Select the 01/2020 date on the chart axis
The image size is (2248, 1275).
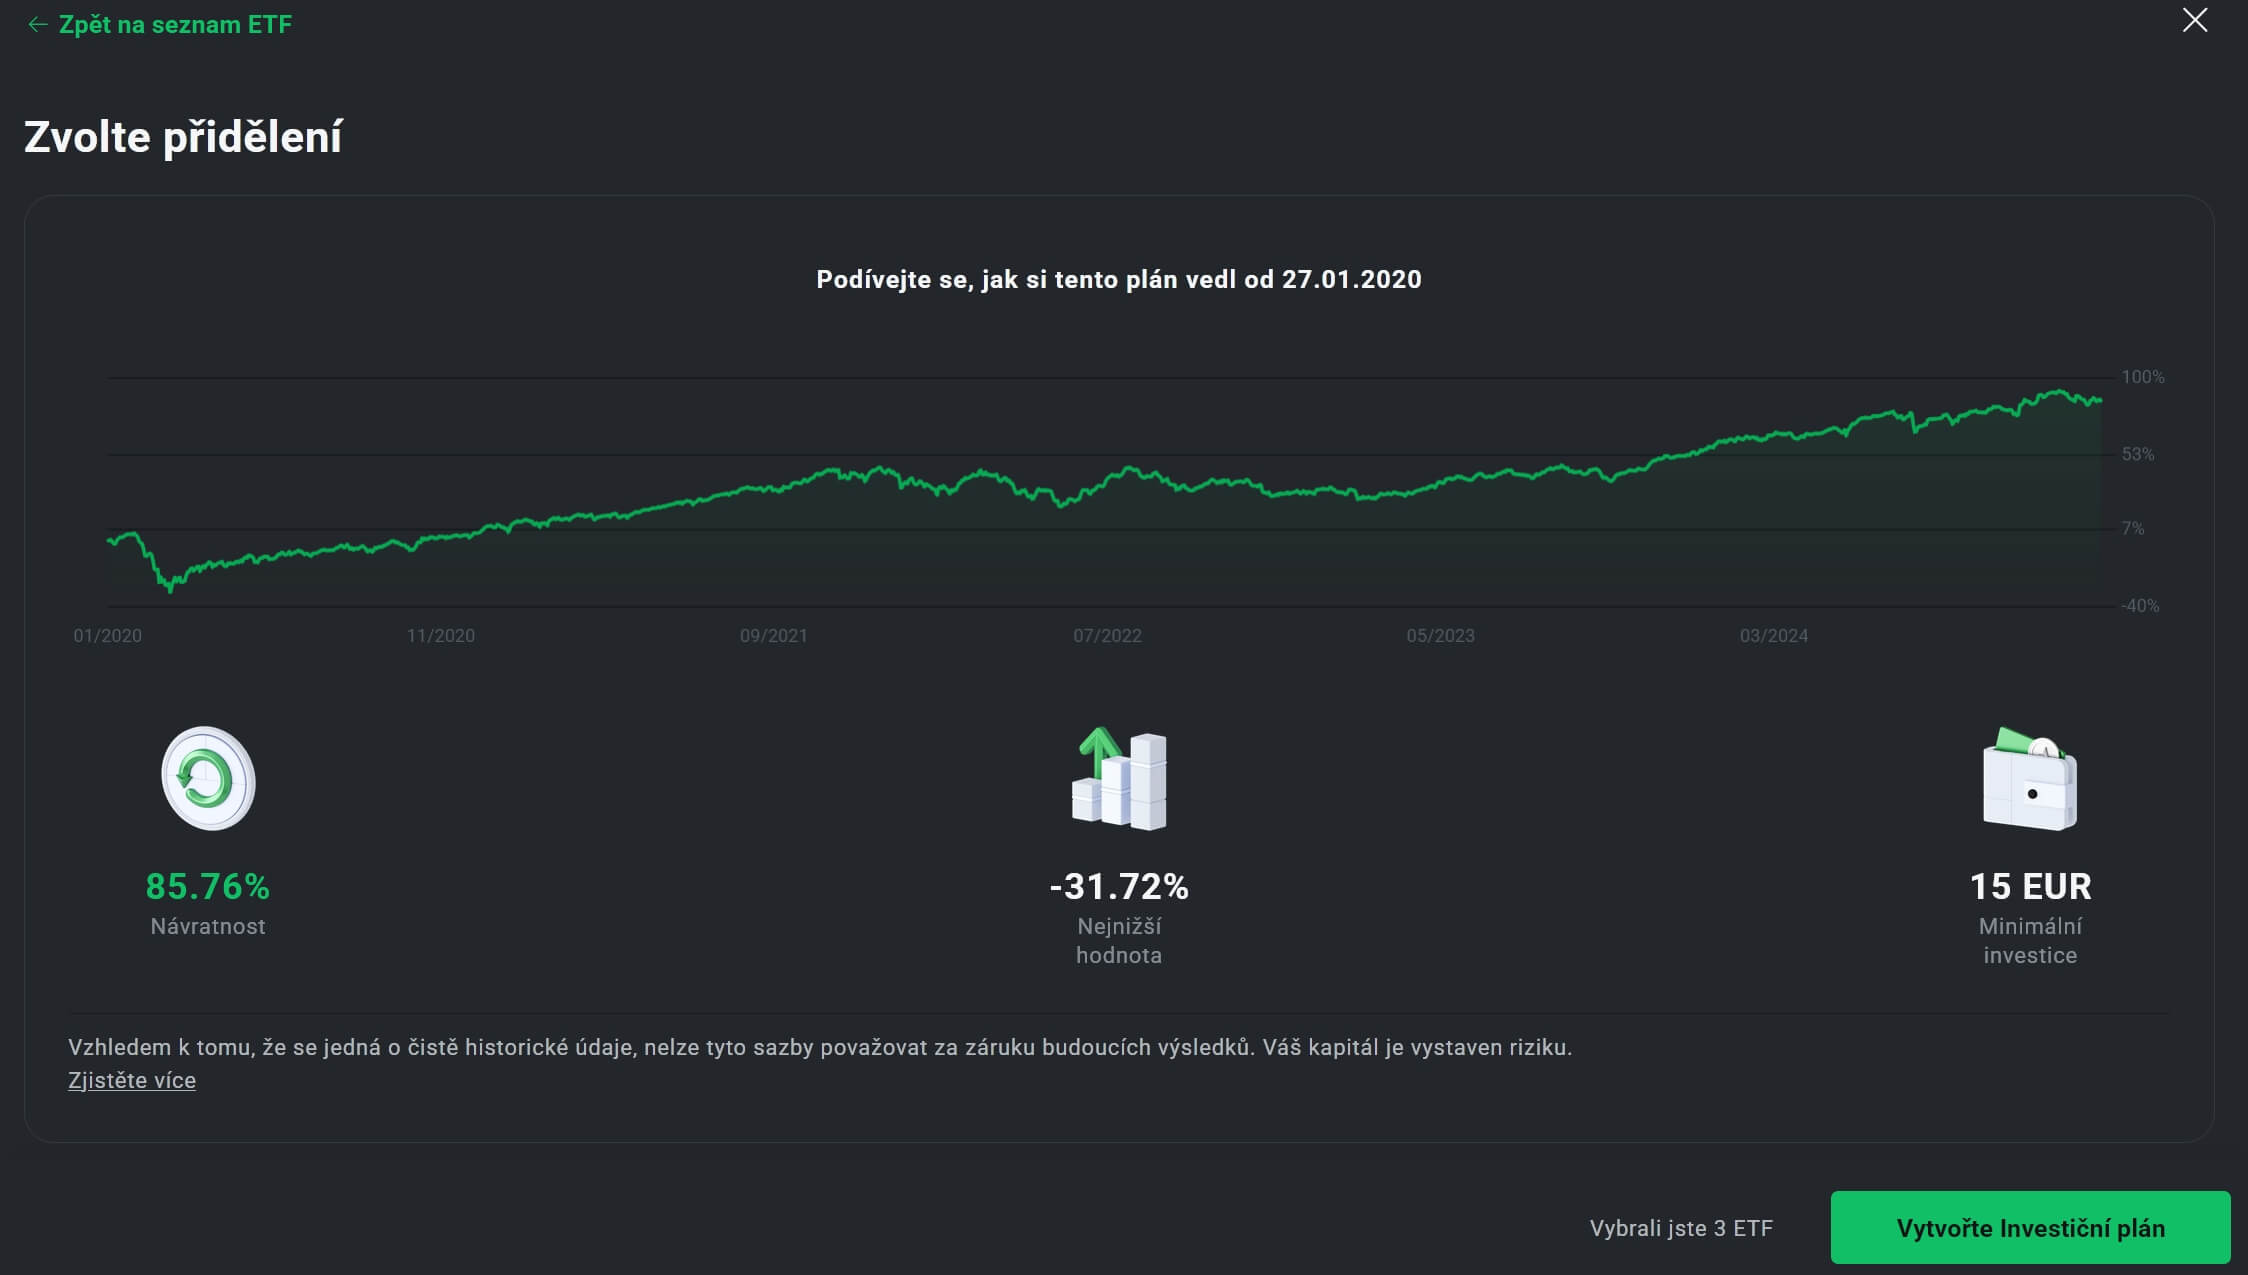point(108,636)
